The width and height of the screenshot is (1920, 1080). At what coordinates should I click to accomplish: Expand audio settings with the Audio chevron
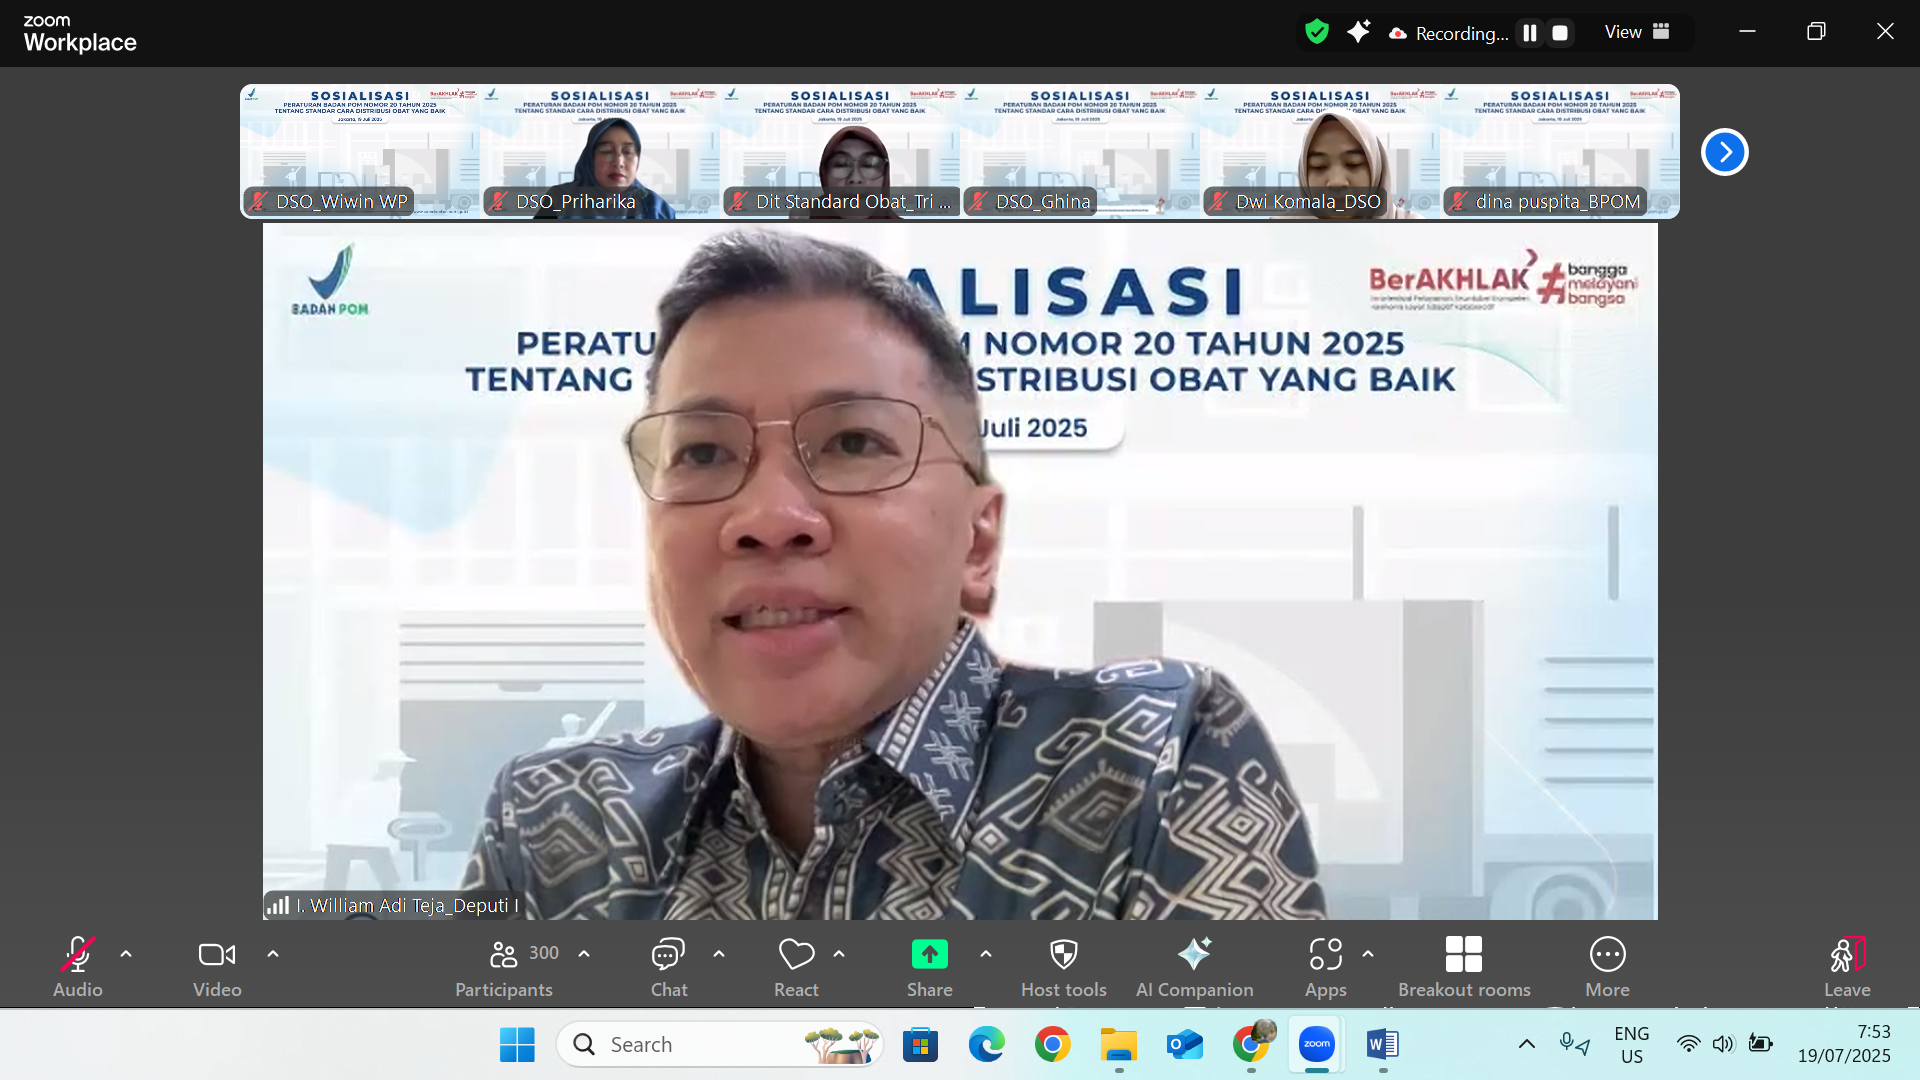click(126, 955)
